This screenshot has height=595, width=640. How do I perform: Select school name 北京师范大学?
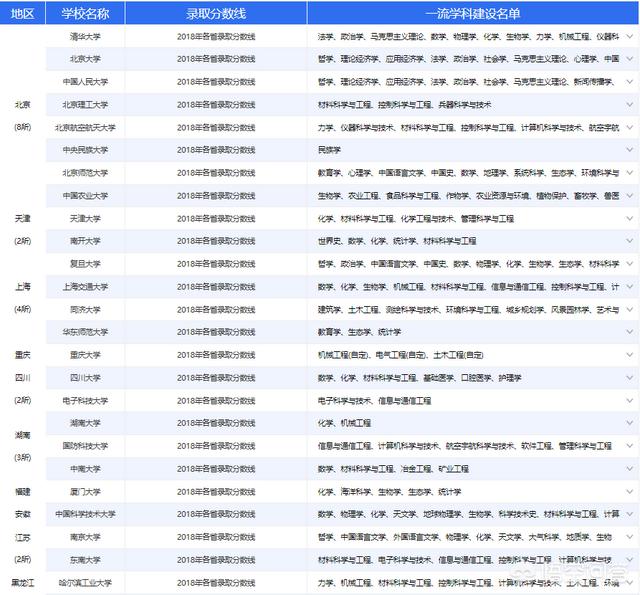click(85, 173)
